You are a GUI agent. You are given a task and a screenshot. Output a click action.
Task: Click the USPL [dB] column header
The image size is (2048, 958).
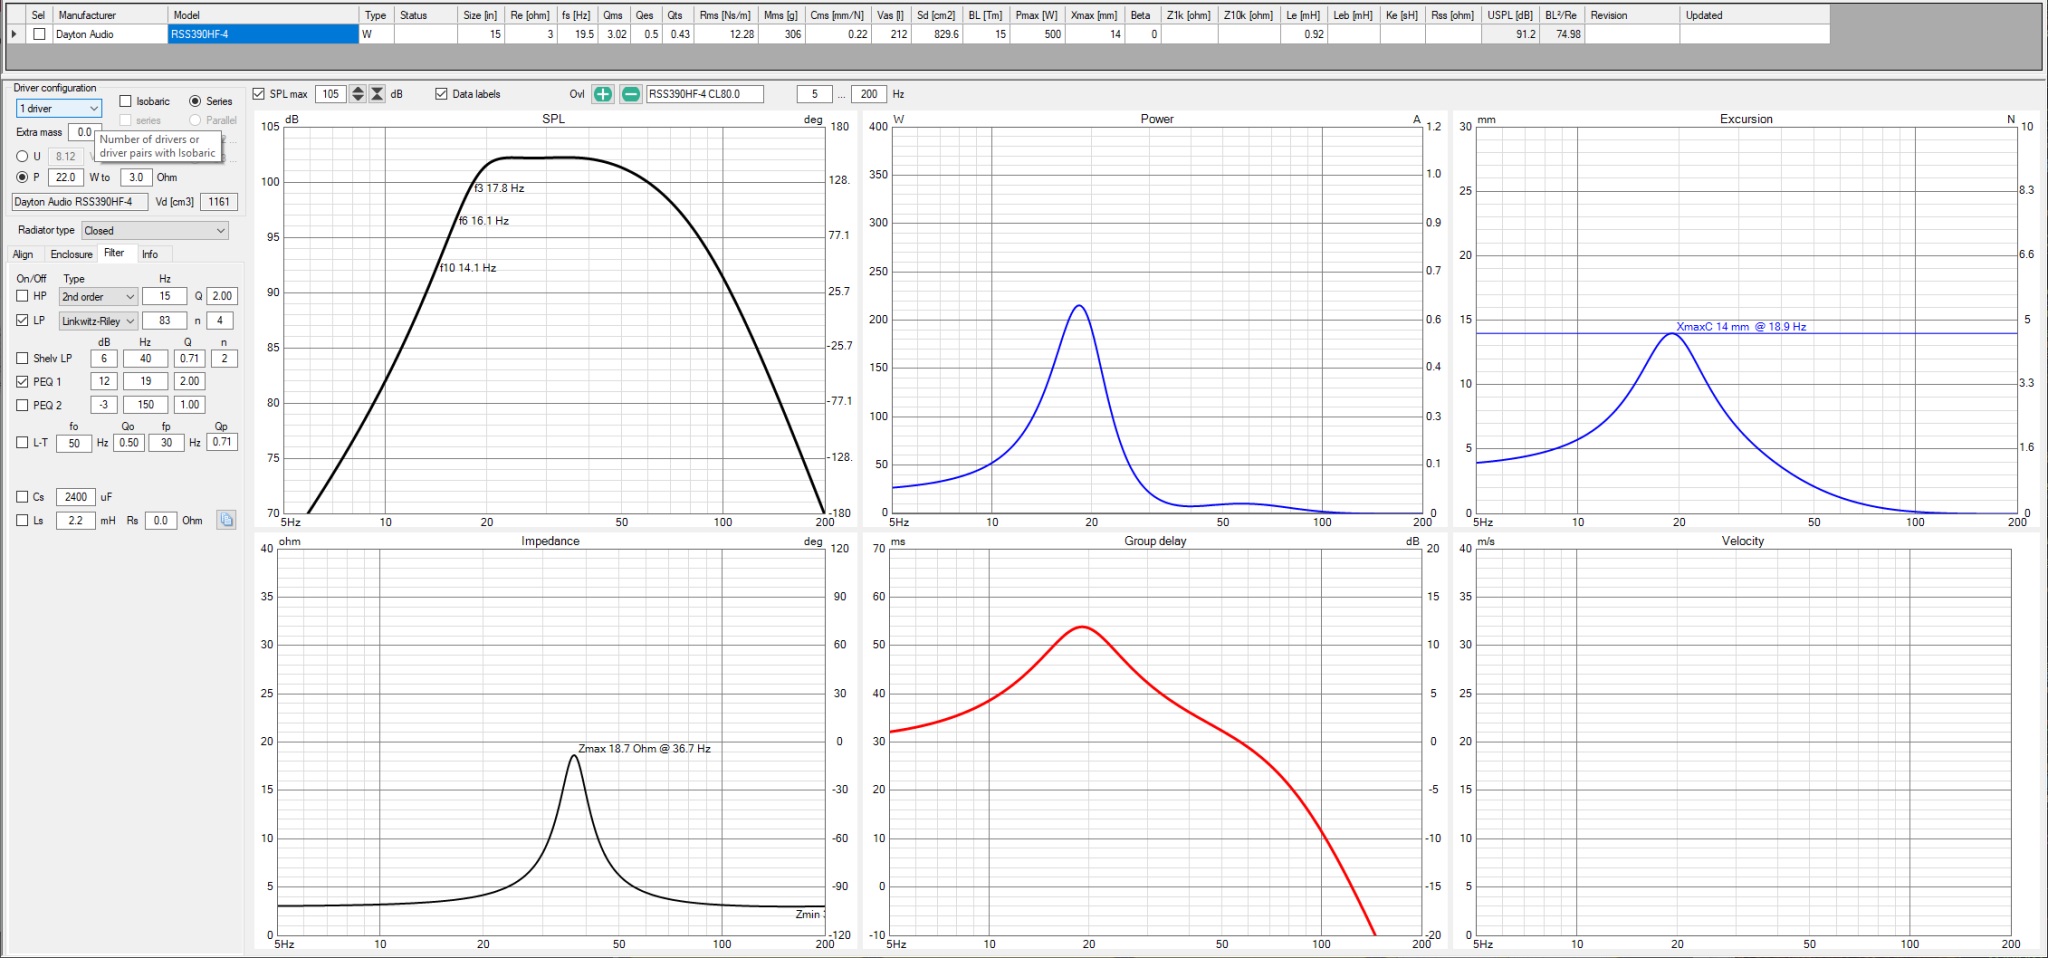click(1510, 15)
